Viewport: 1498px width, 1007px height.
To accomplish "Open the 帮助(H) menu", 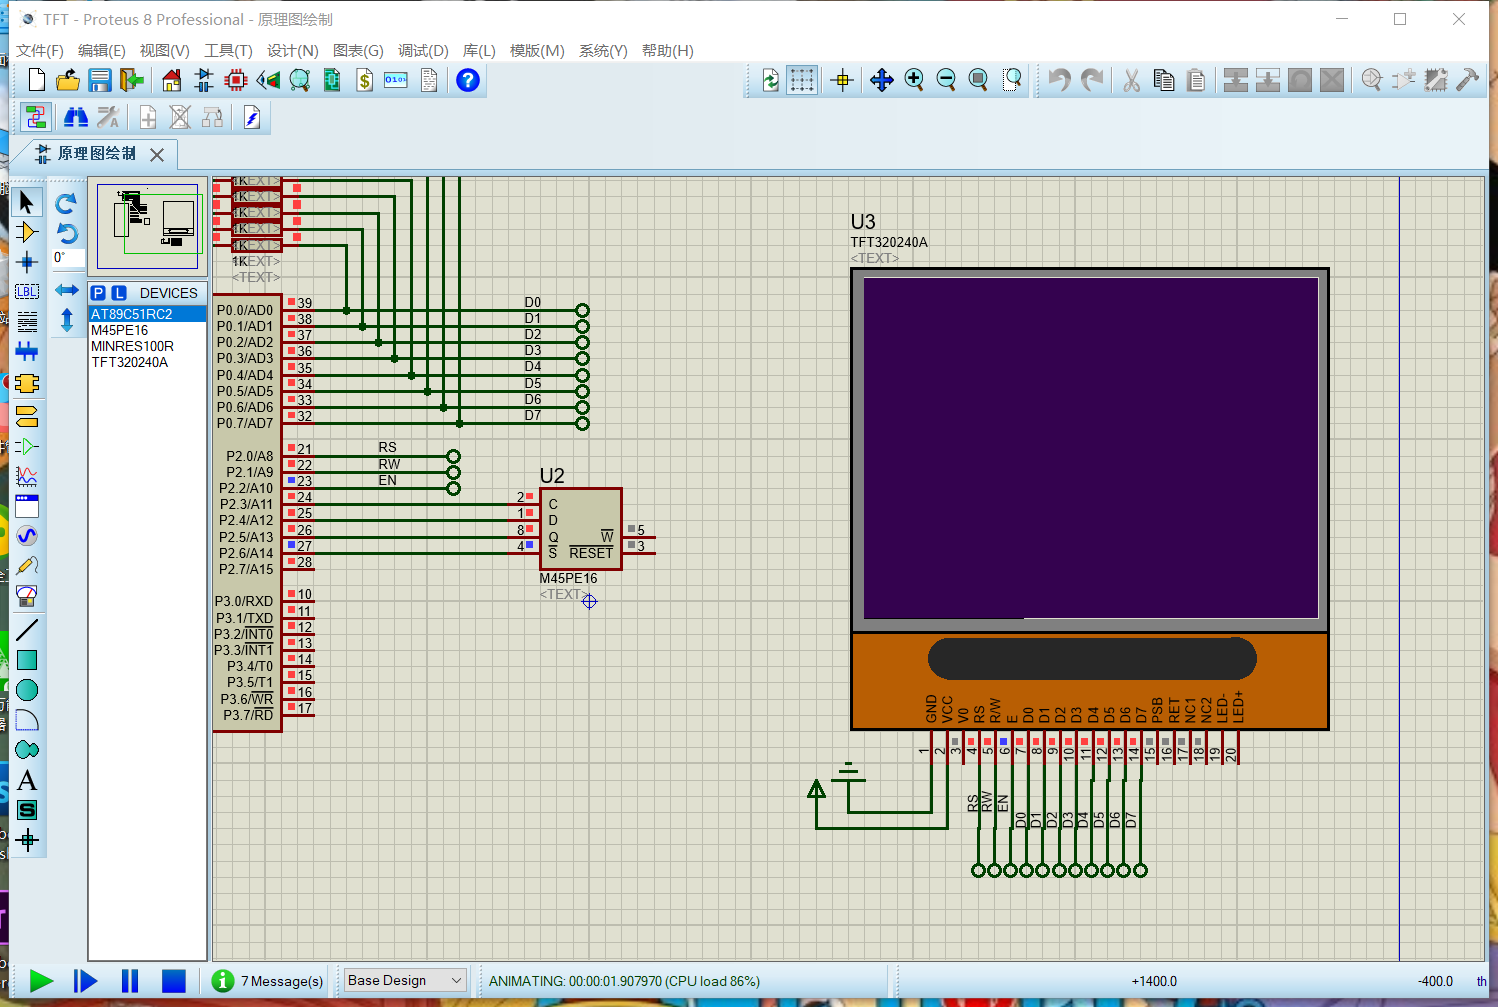I will pyautogui.click(x=668, y=50).
